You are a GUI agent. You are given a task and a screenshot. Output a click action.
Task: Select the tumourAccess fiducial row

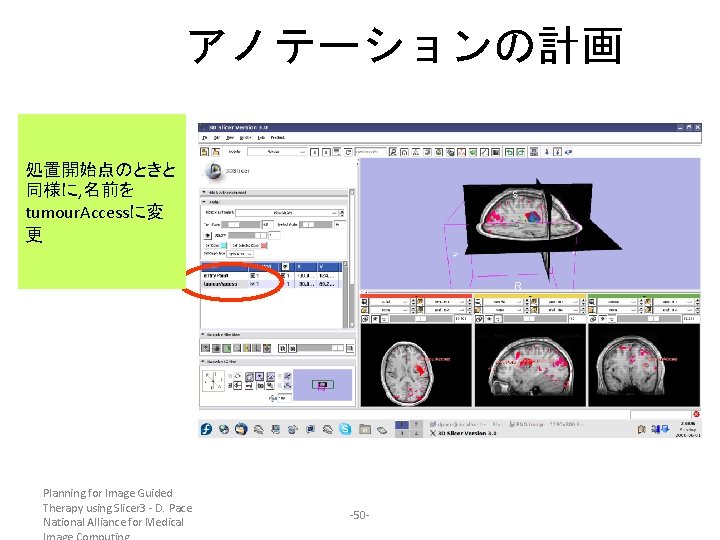(x=272, y=284)
